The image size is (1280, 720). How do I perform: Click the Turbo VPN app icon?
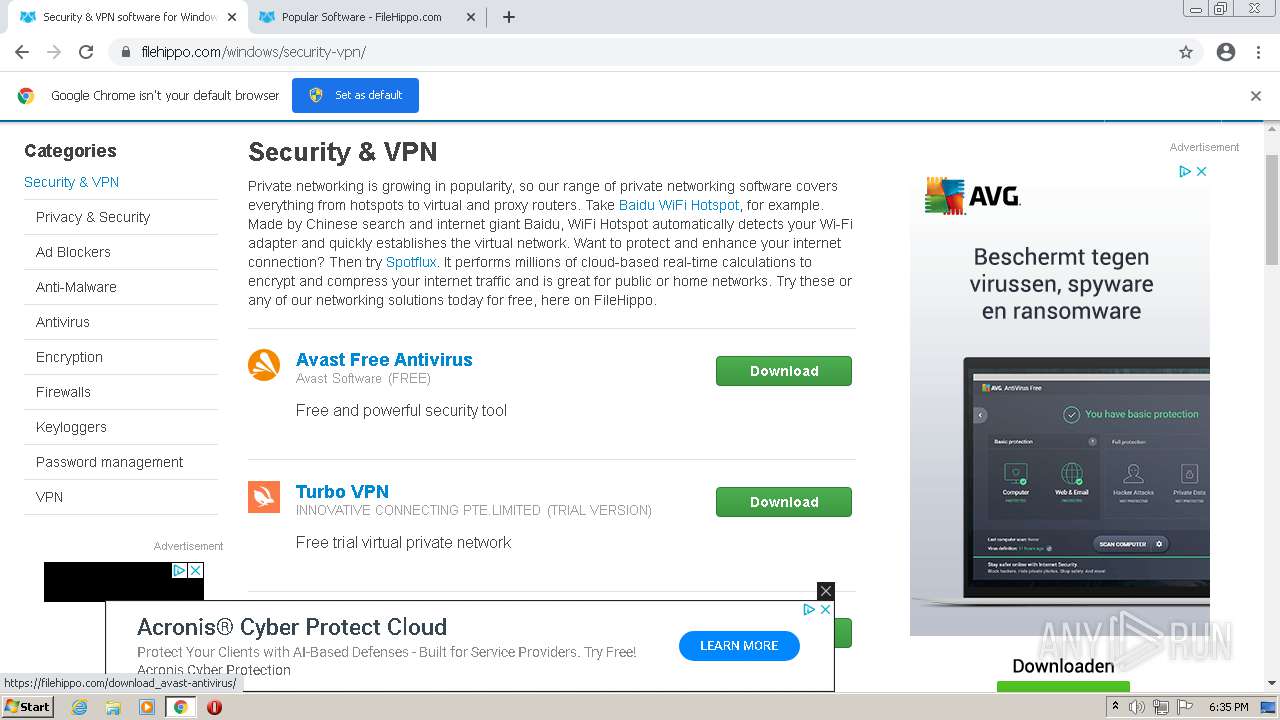[264, 497]
